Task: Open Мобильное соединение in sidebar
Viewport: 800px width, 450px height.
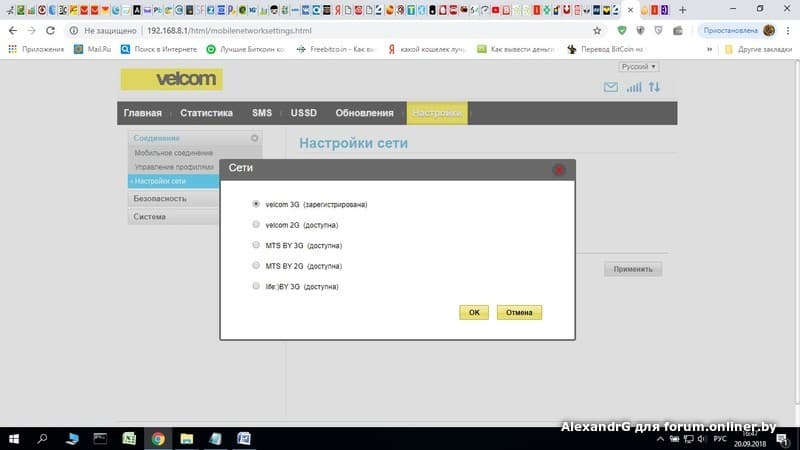Action: (173, 153)
